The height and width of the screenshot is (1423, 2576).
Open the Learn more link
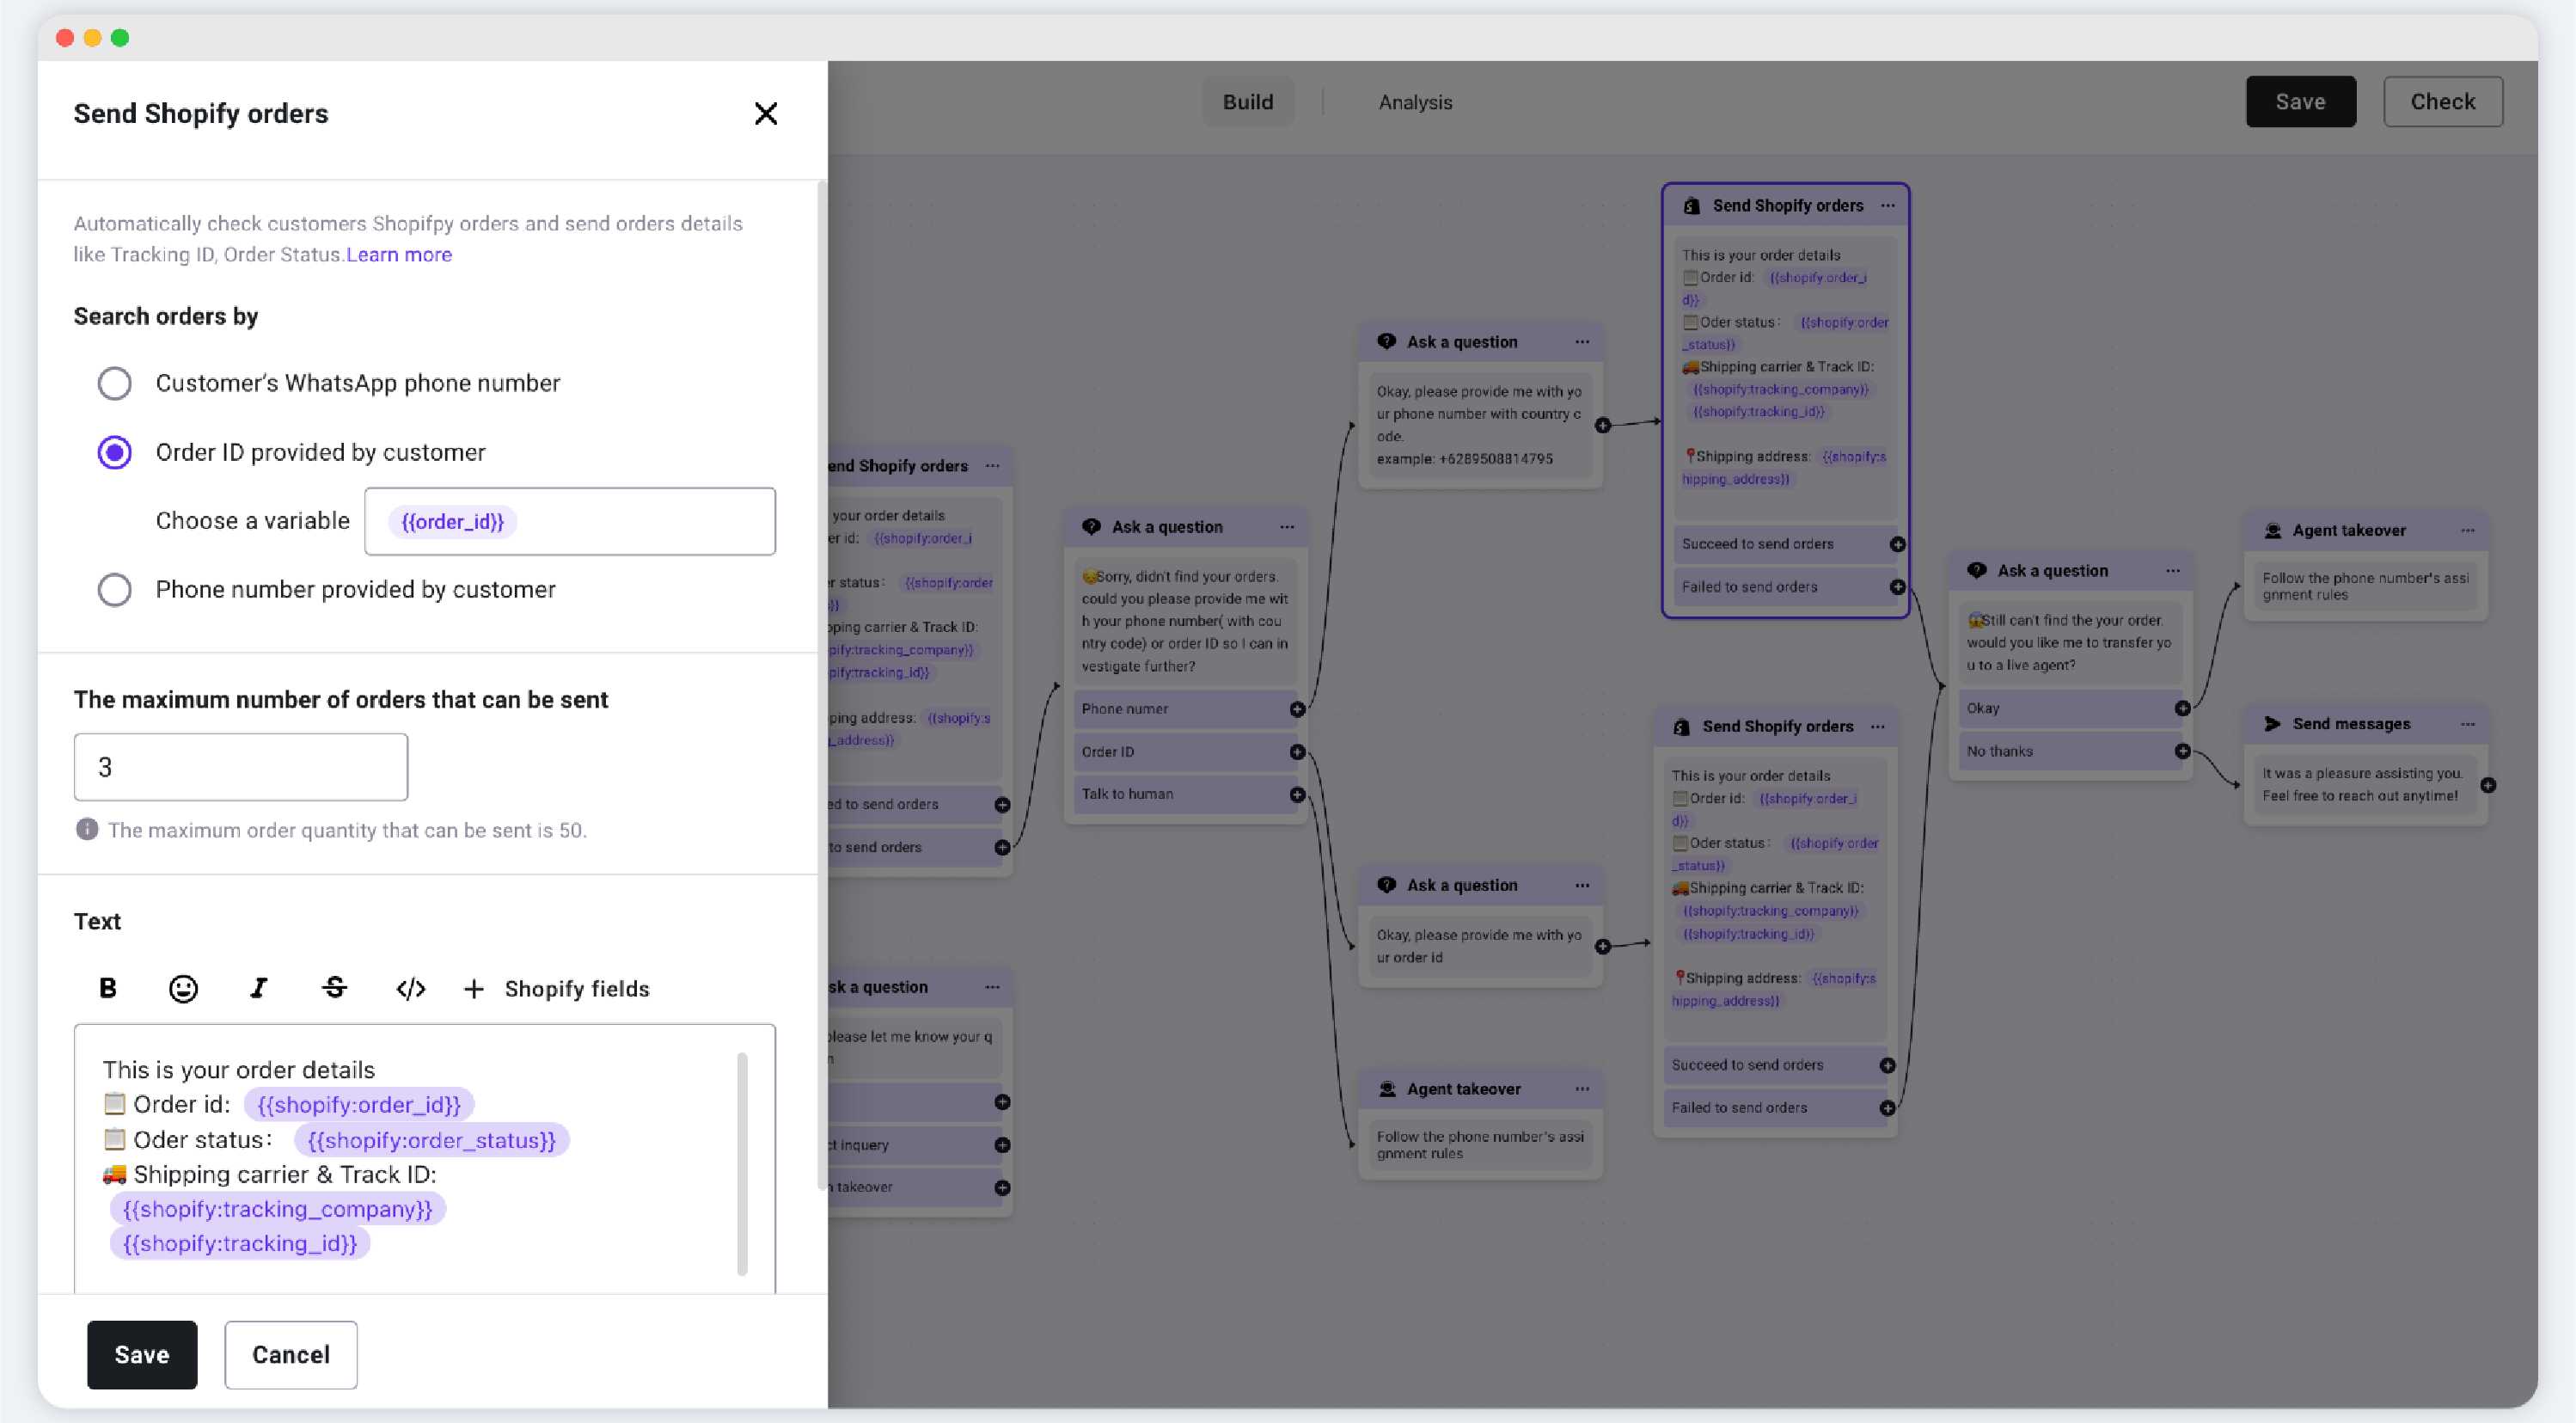click(x=399, y=254)
